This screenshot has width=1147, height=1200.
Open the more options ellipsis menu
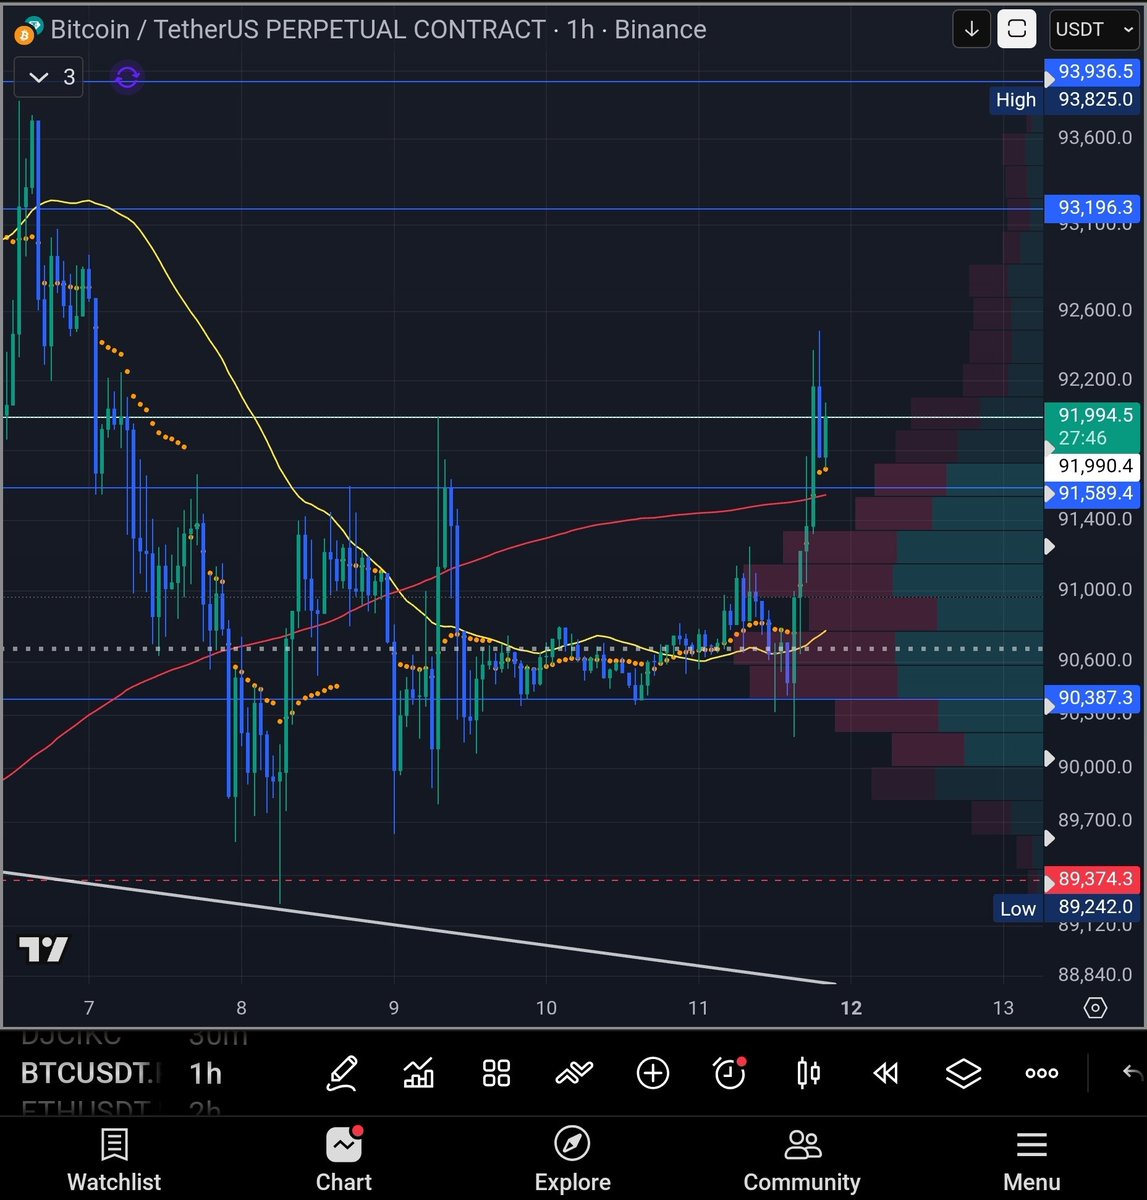point(1041,1072)
